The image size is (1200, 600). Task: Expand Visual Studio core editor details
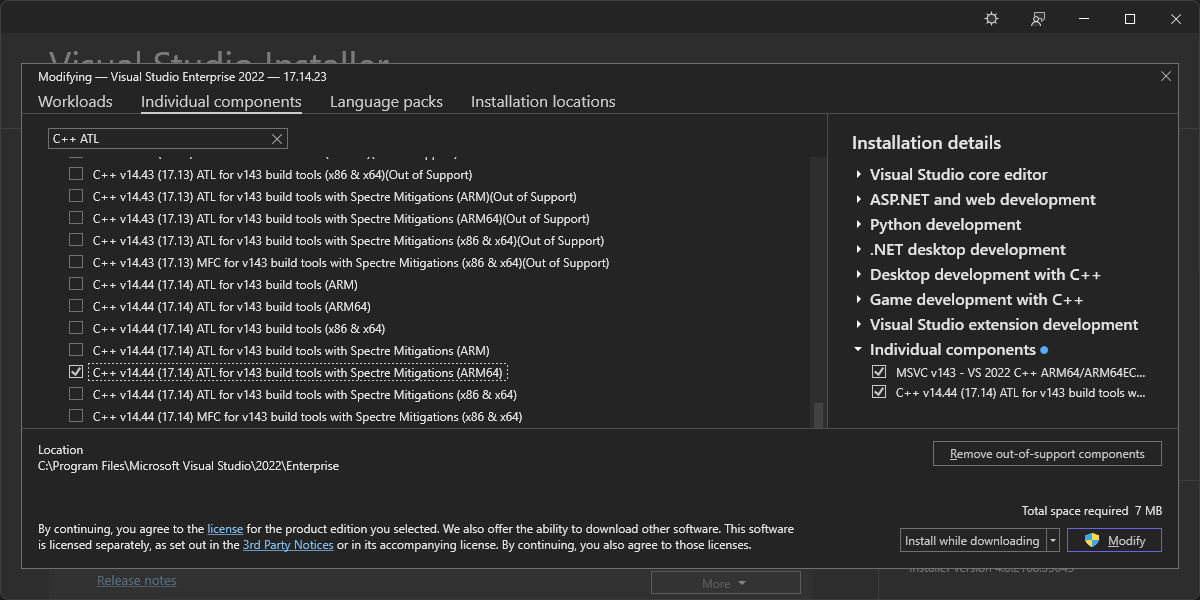coord(859,175)
